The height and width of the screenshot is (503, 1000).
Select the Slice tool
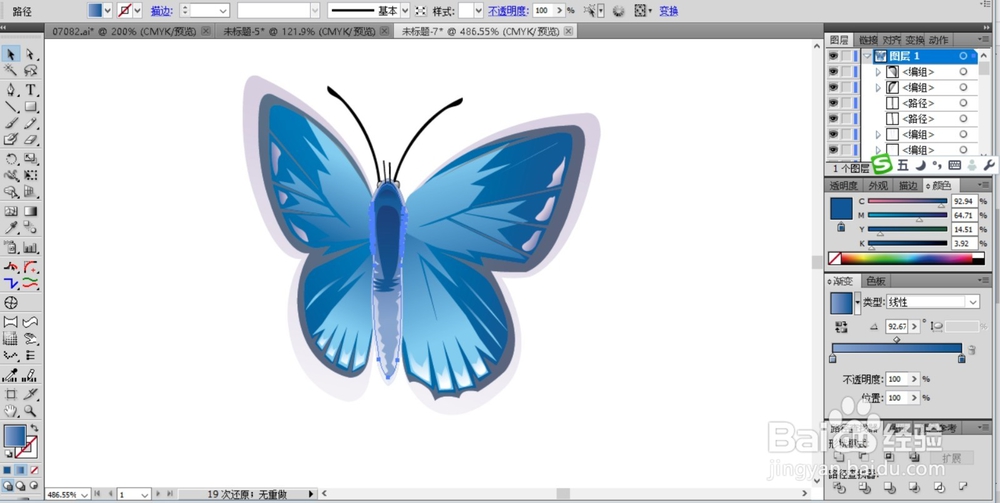(x=30, y=394)
